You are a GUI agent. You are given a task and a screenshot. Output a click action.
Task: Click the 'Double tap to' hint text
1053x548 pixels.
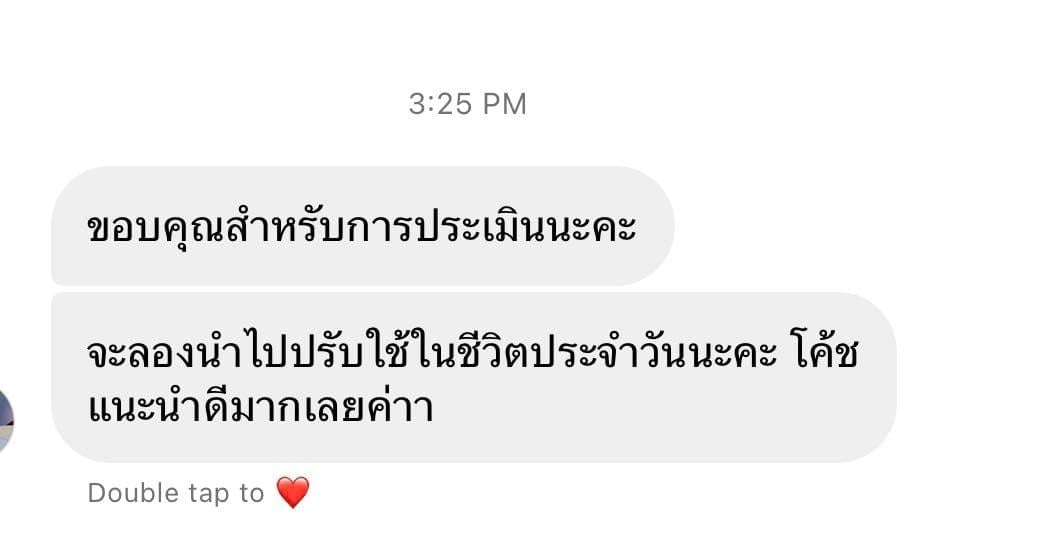176,494
